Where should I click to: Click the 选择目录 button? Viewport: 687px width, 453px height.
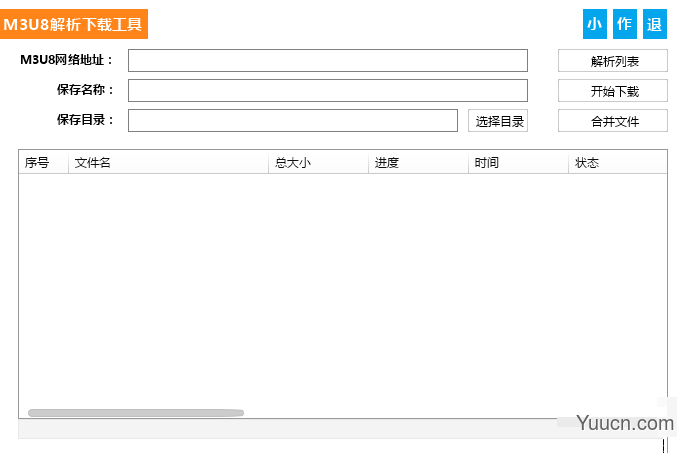pyautogui.click(x=498, y=120)
